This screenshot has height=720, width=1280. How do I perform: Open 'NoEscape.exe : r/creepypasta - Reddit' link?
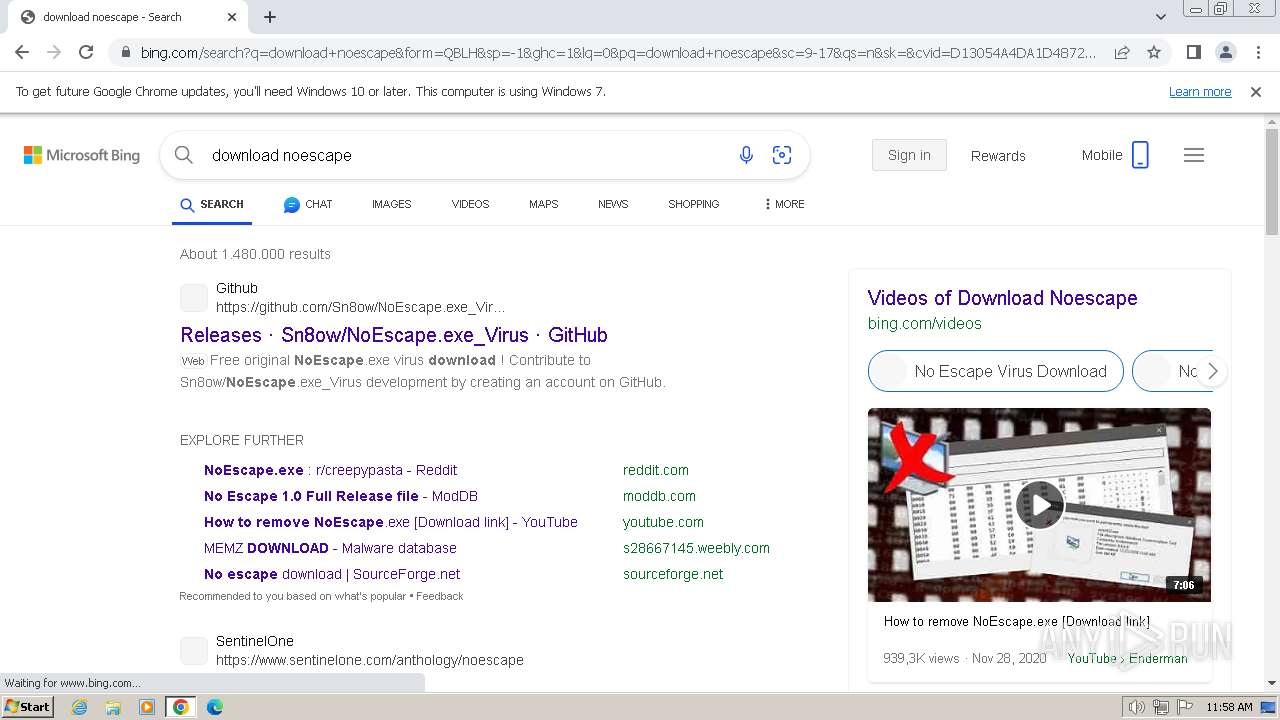pyautogui.click(x=330, y=470)
